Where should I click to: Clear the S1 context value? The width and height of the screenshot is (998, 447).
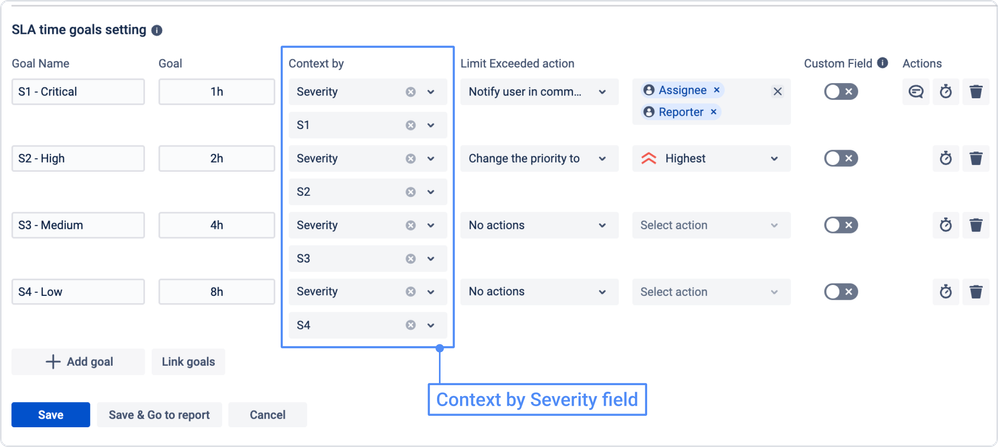[410, 126]
